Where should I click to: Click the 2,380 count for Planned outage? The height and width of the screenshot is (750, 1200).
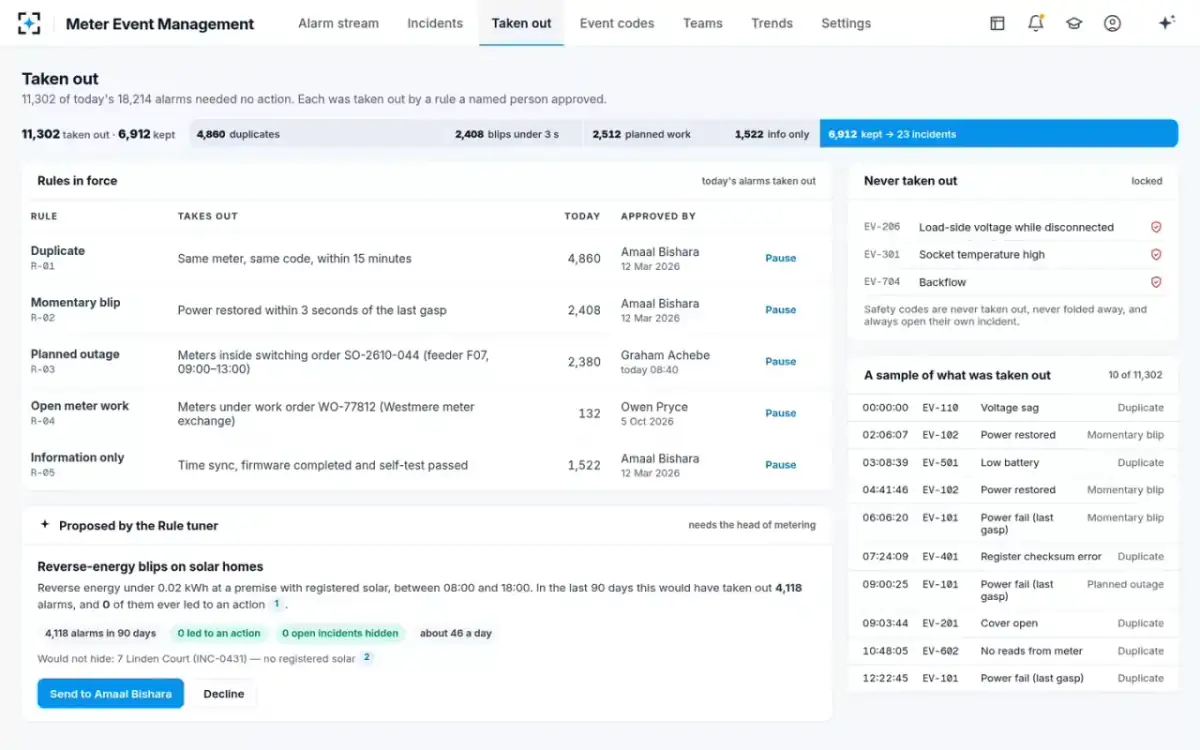(584, 362)
